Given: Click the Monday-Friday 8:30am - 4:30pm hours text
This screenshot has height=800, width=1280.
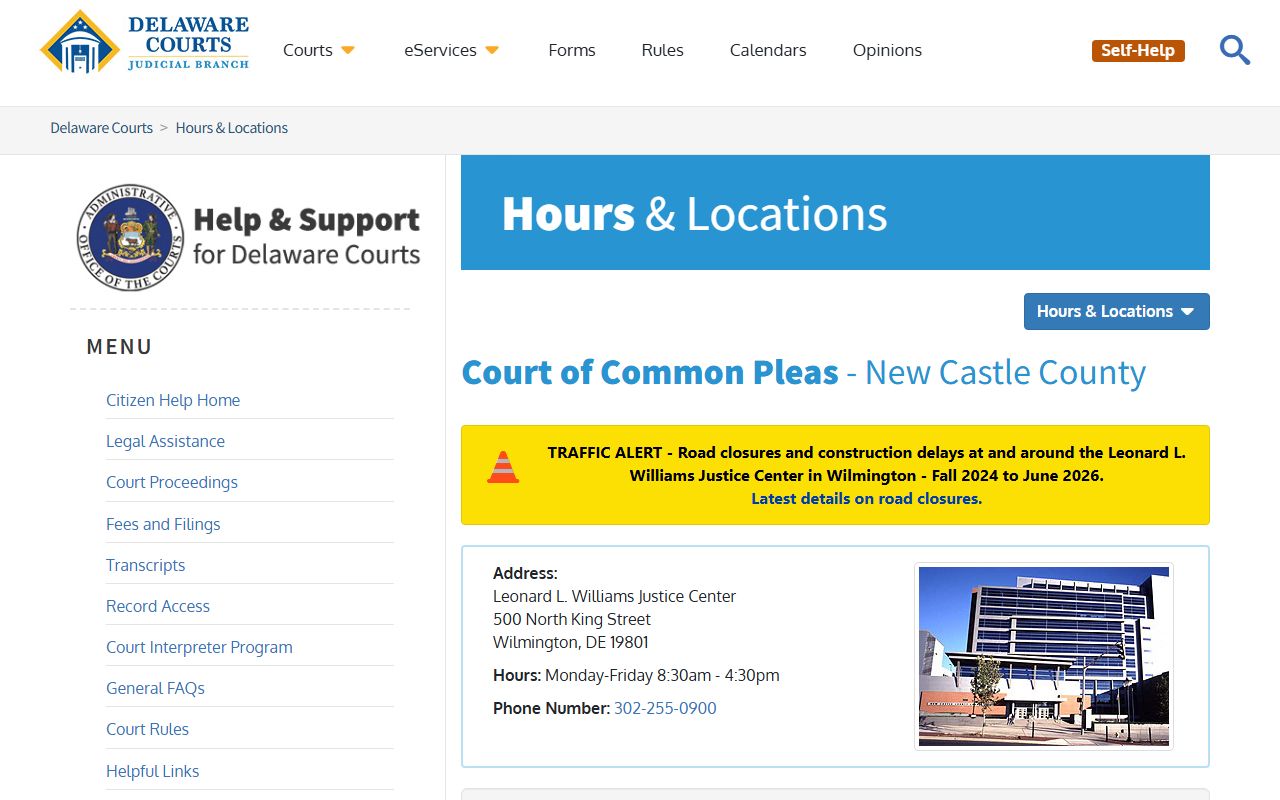Looking at the screenshot, I should tap(662, 675).
